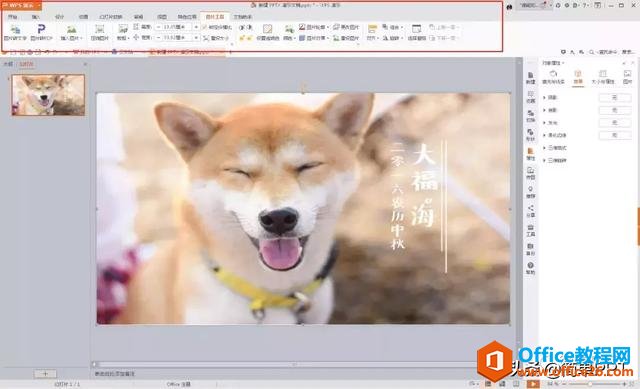This screenshot has height=389, width=640.
Task: Open the Align (对齐) dropdown
Action: (x=372, y=32)
